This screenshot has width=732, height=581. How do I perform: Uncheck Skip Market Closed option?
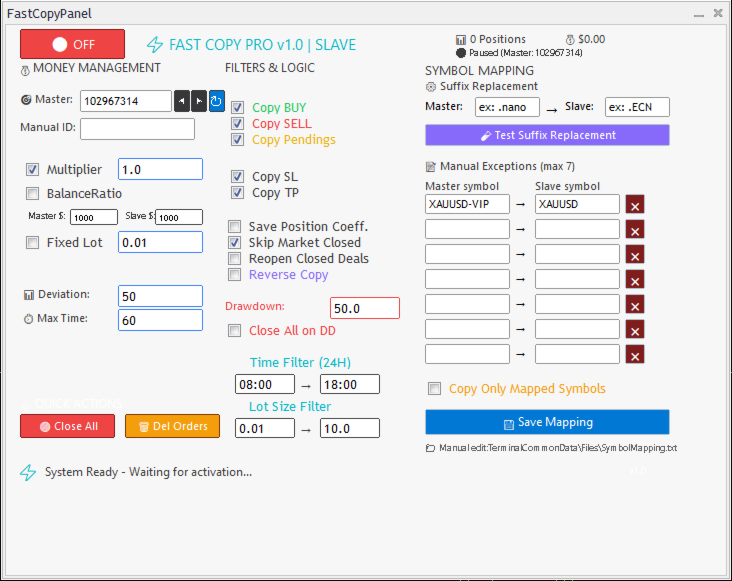pyautogui.click(x=234, y=243)
